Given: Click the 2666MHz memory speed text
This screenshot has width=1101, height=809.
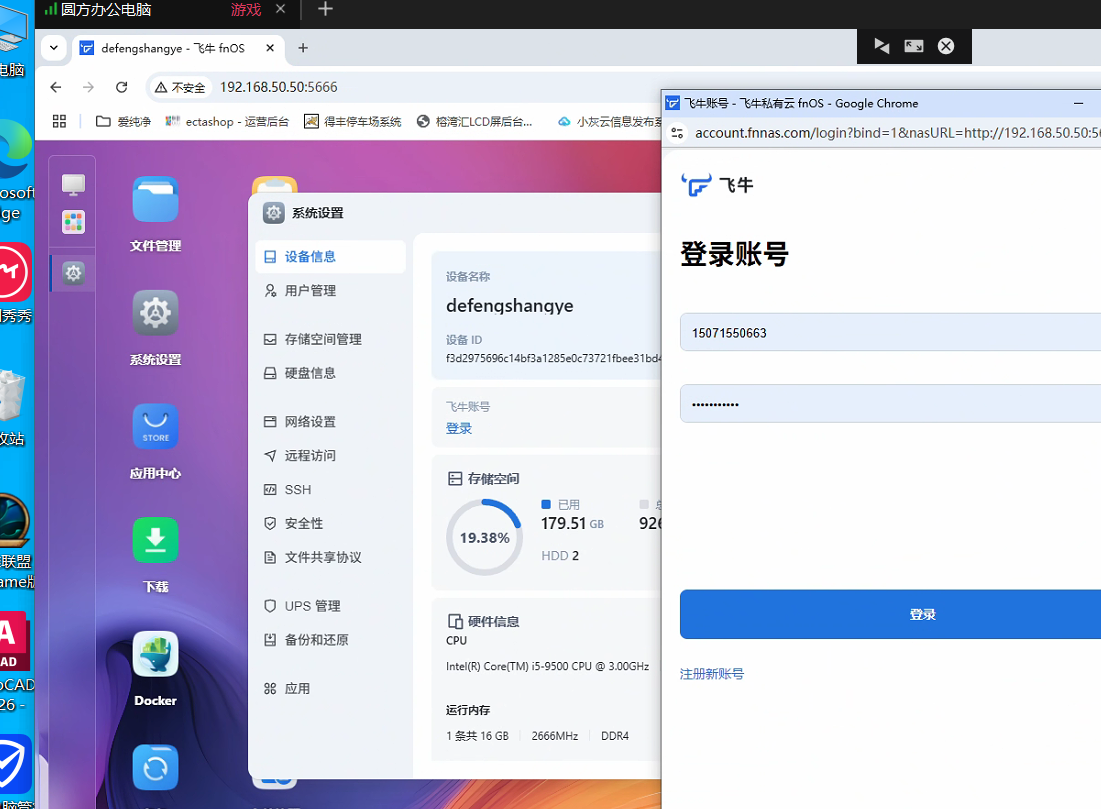Looking at the screenshot, I should tap(555, 736).
